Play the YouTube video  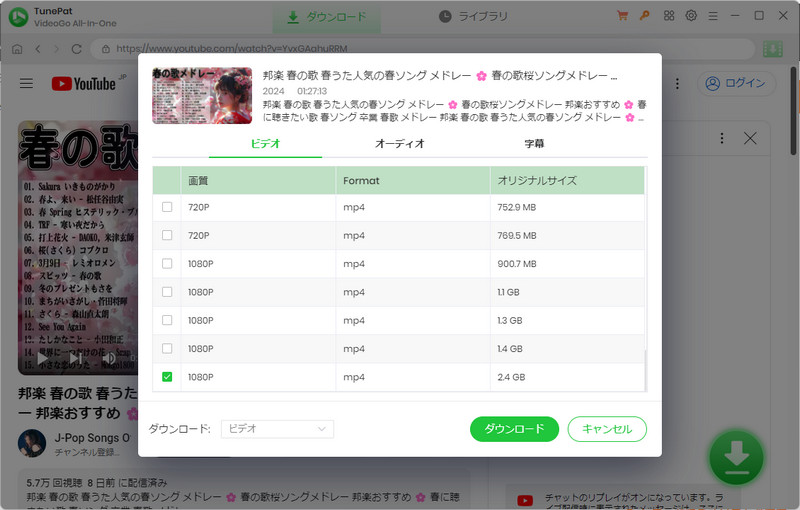click(x=43, y=359)
